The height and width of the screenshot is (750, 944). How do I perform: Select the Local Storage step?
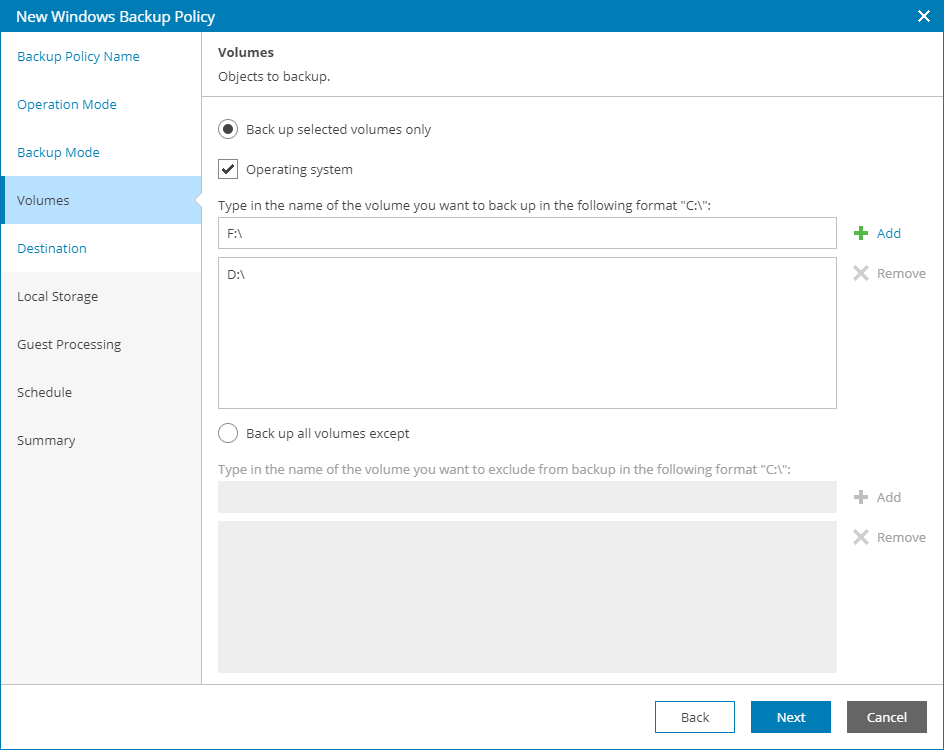[x=57, y=296]
